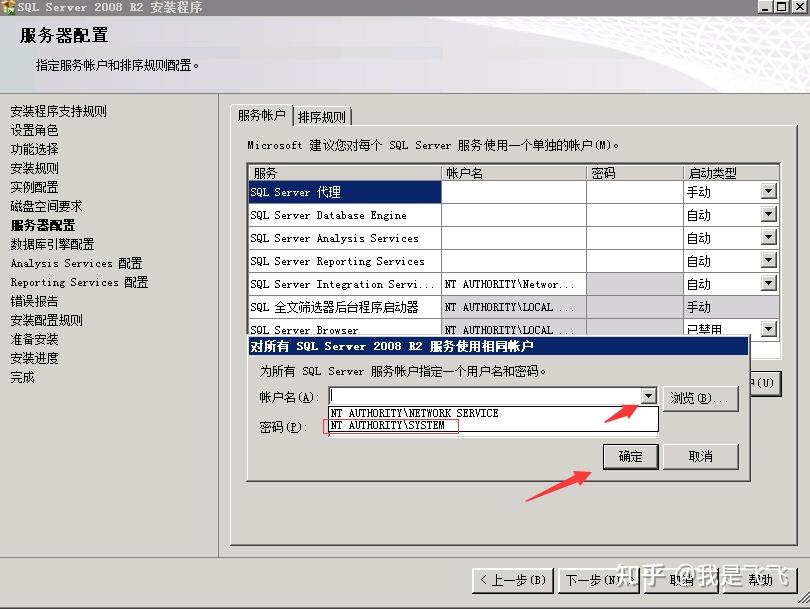
Task: Open the 启动类型 dropdown for SQL Server 代理
Action: (x=769, y=191)
